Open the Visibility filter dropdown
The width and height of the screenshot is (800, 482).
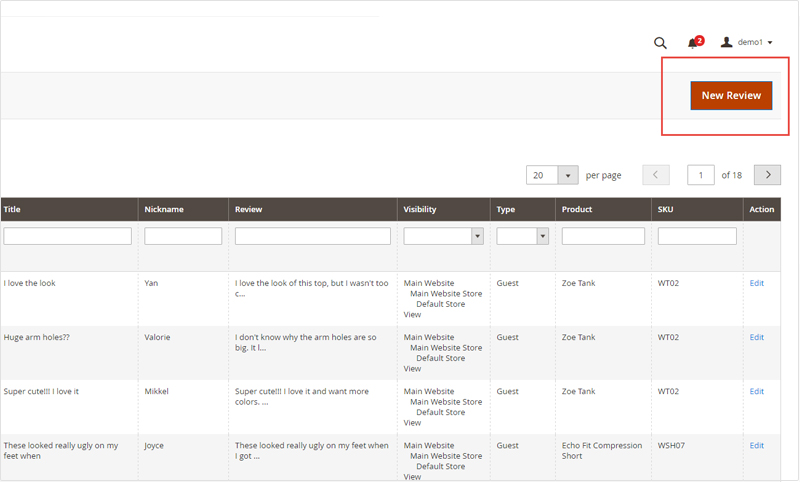[x=443, y=236]
